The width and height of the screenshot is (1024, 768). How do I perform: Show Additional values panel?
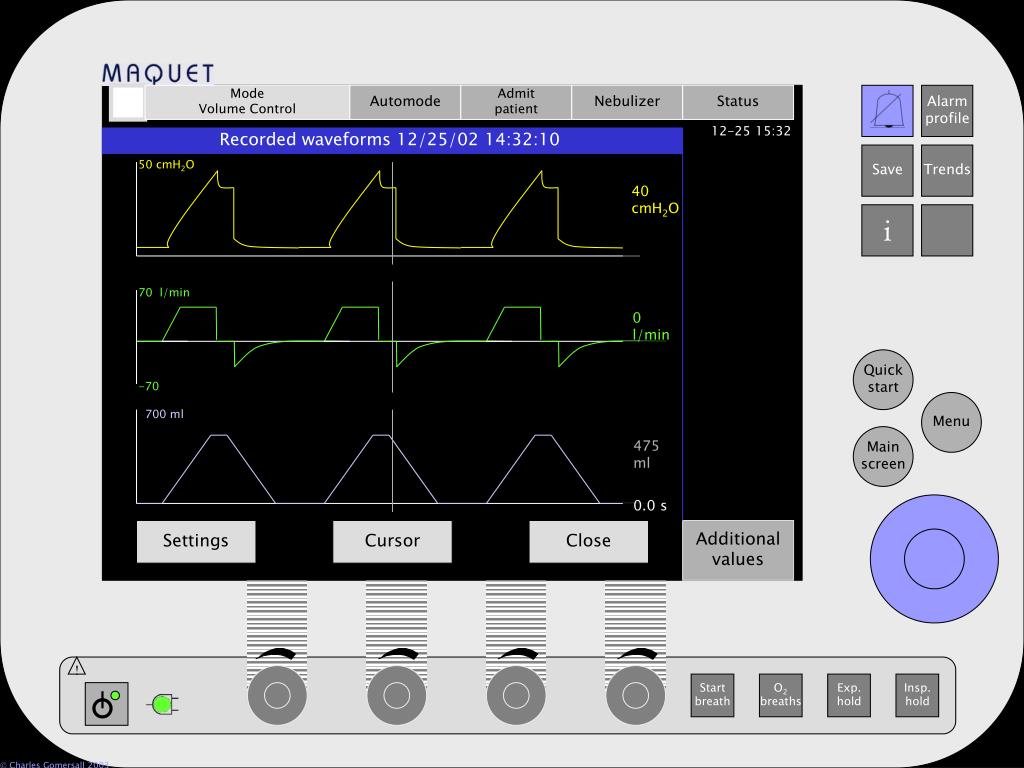coord(738,550)
